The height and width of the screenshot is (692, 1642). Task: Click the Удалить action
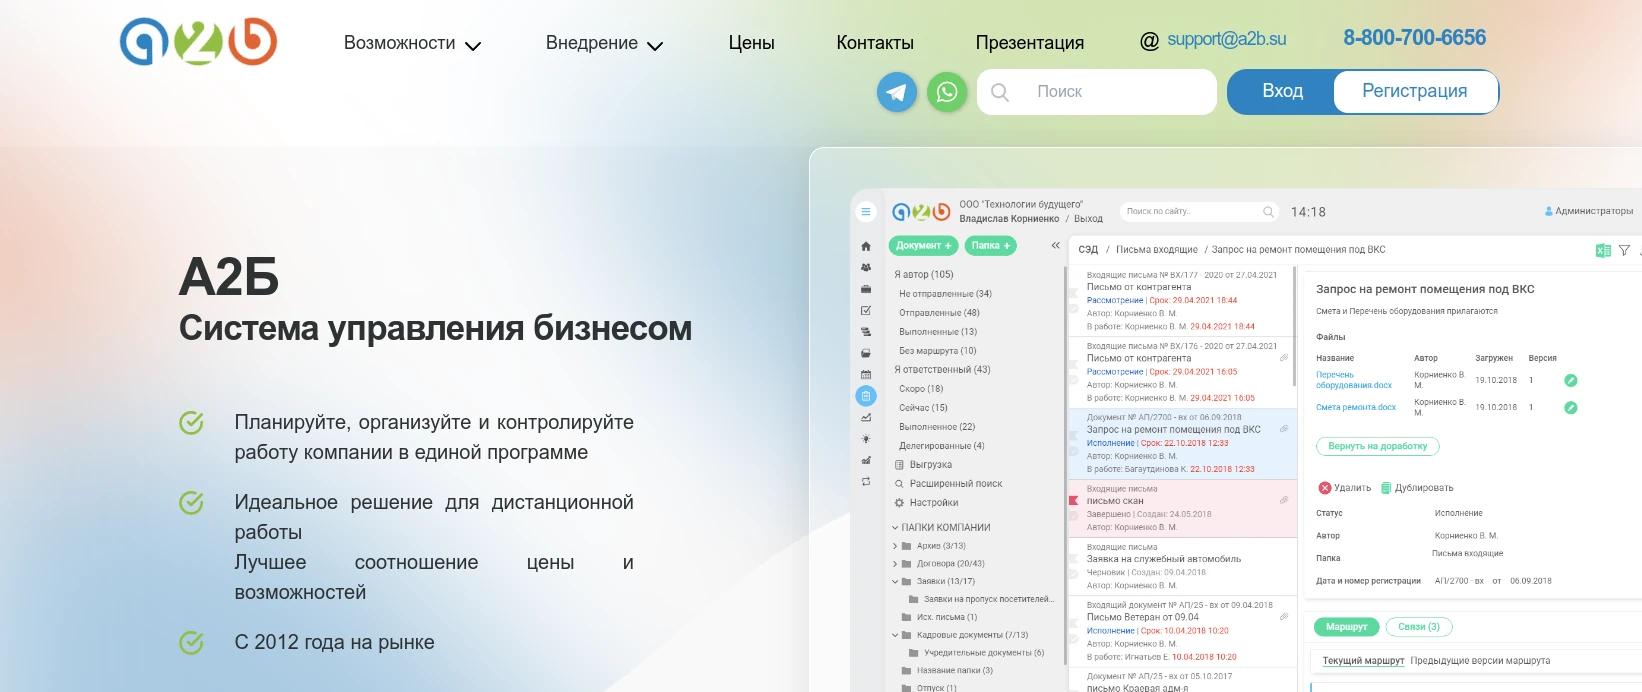coord(1345,488)
